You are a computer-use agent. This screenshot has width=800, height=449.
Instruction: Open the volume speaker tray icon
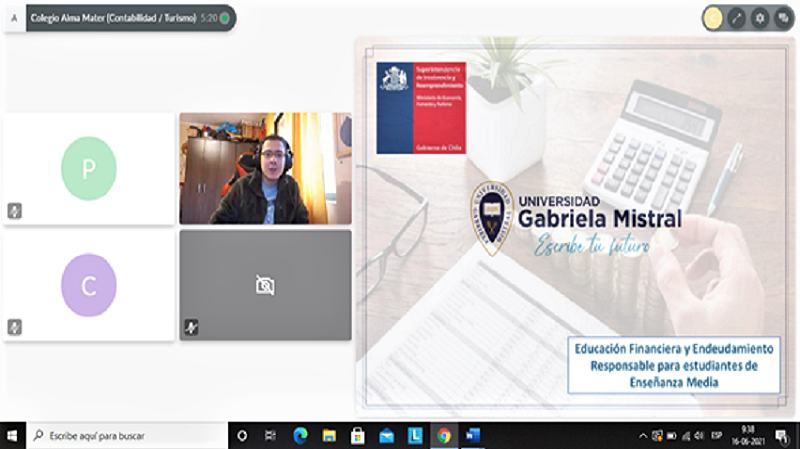pos(699,436)
